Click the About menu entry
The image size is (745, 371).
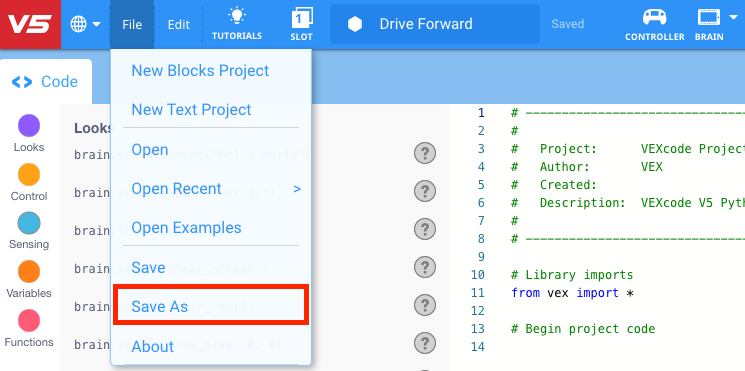tap(153, 347)
